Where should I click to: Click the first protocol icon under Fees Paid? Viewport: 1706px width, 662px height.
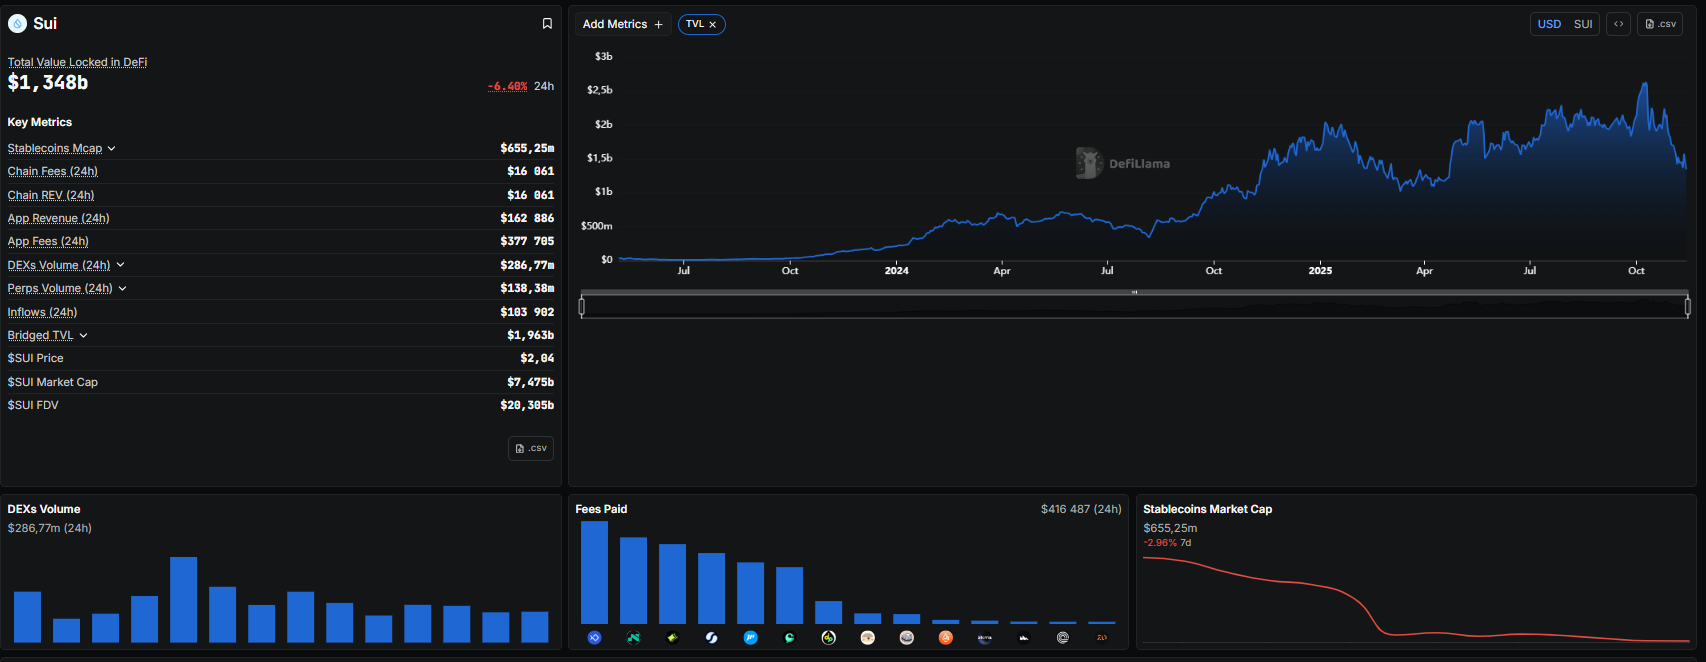(x=594, y=638)
